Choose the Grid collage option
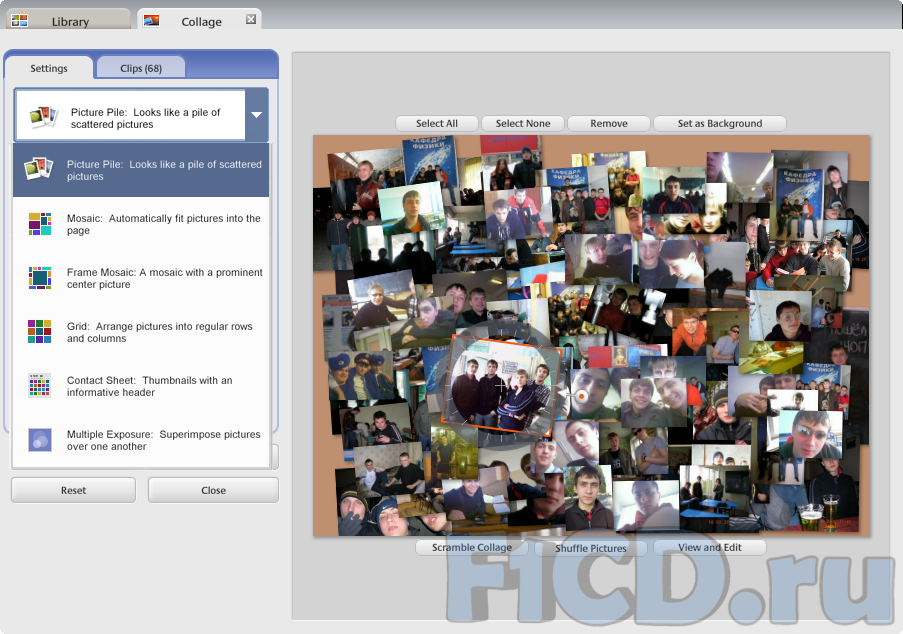The image size is (903, 634). [x=141, y=332]
